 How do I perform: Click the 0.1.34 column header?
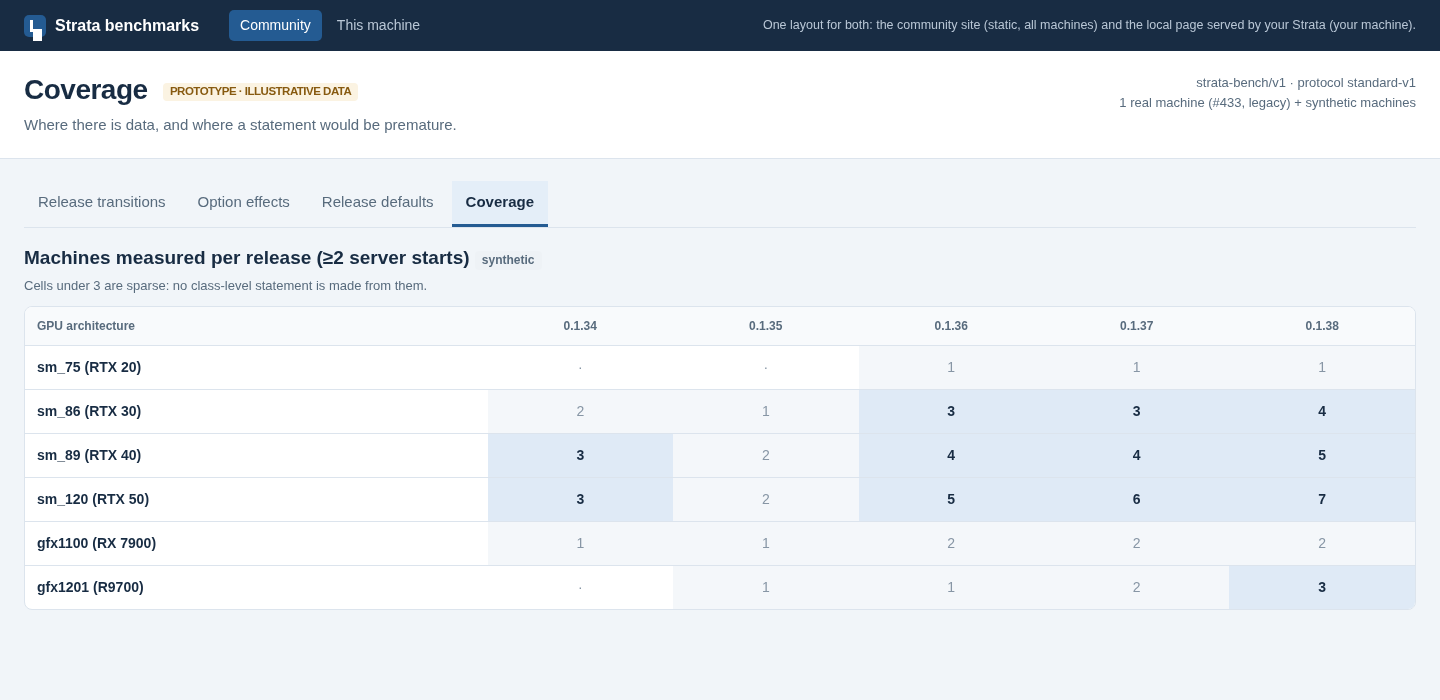[x=580, y=326]
